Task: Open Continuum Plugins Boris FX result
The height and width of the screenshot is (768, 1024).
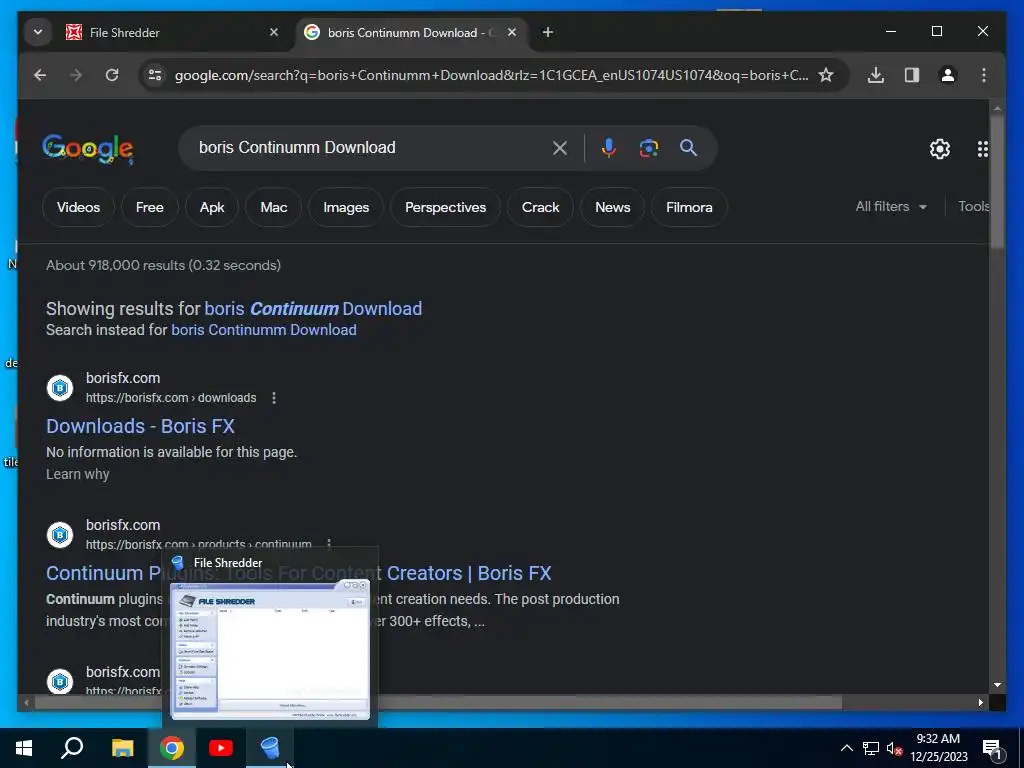Action: 298,573
